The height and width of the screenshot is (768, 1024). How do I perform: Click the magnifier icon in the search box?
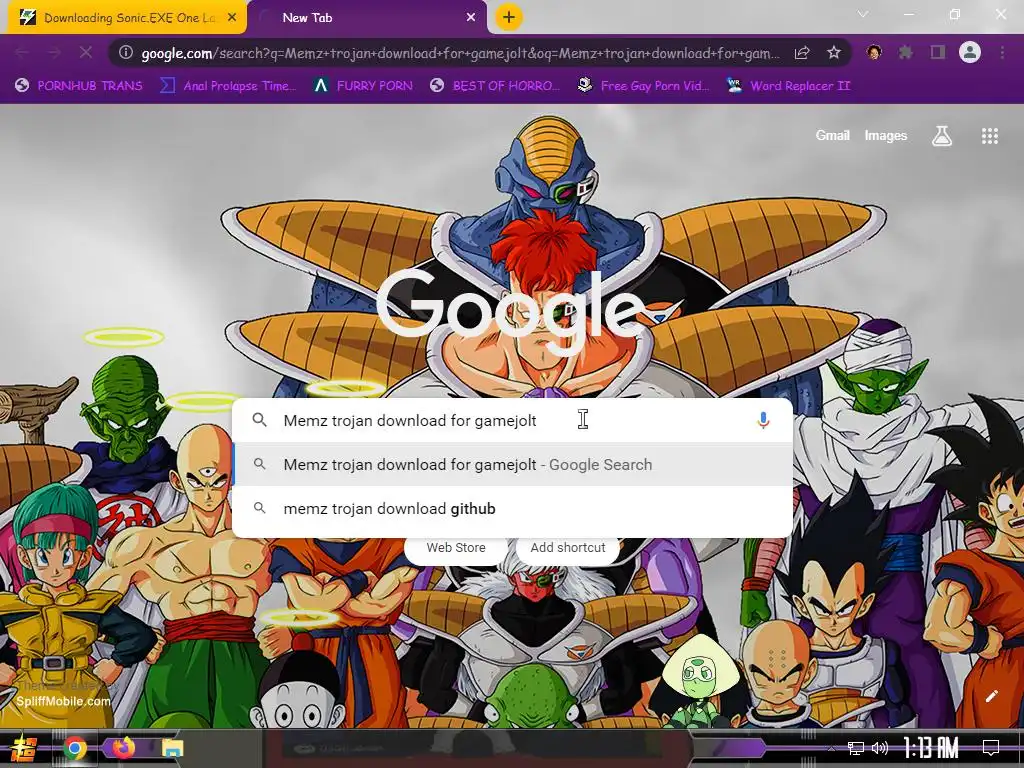point(259,420)
